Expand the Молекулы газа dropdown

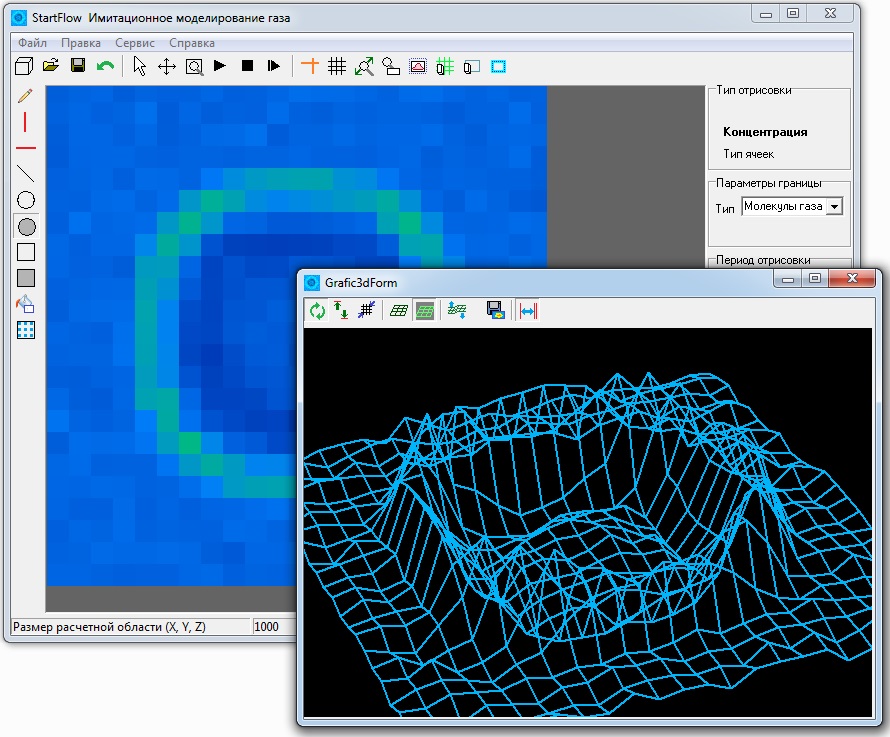pos(834,207)
